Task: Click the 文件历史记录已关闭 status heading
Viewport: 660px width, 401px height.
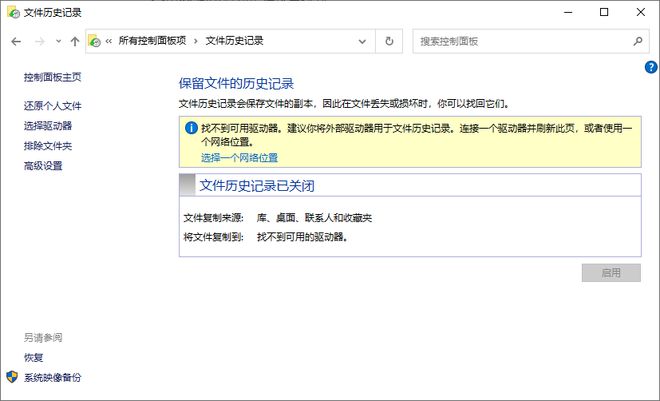Action: click(x=257, y=186)
